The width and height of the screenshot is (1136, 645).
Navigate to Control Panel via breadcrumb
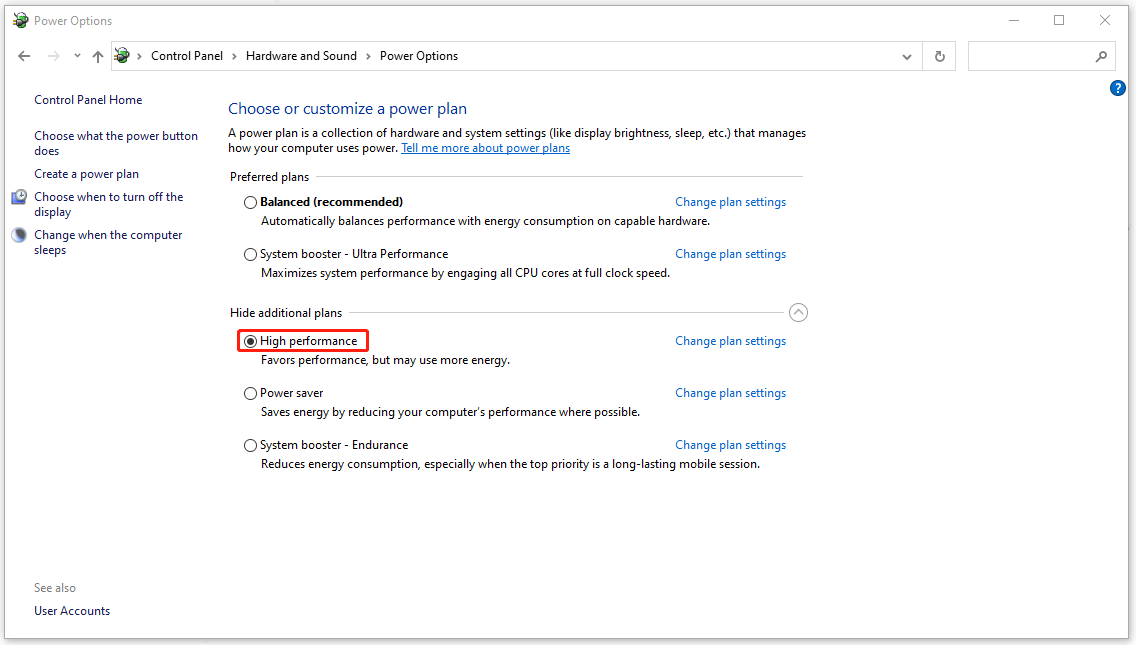186,55
